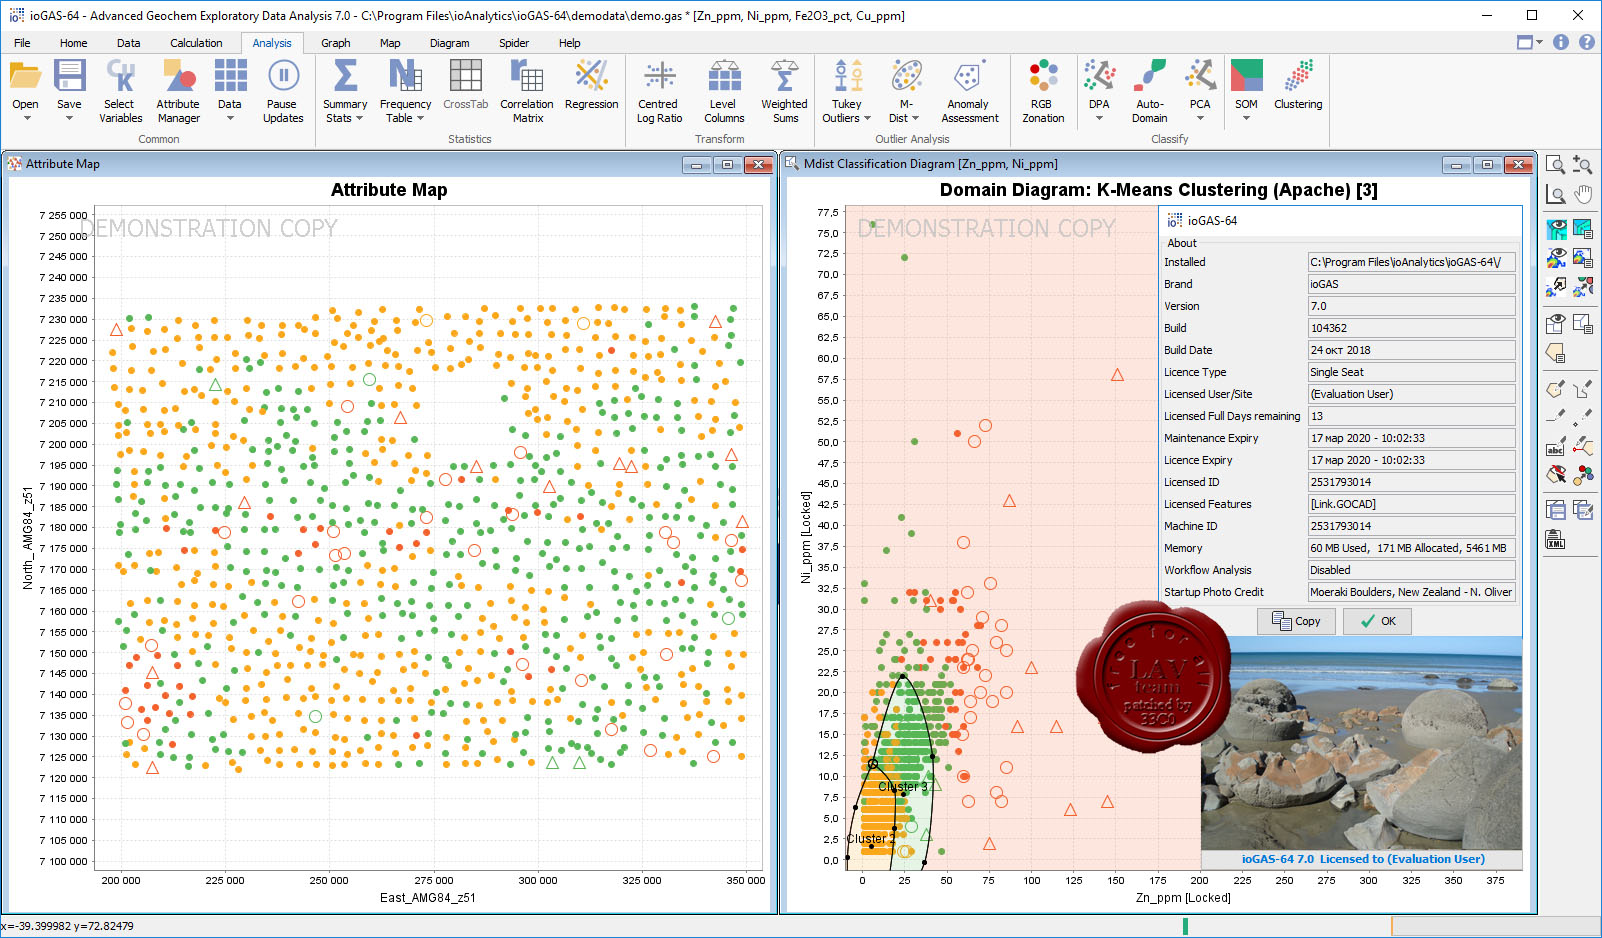Click the 'Cluster 3' label on diagram
This screenshot has width=1602, height=938.
point(903,787)
